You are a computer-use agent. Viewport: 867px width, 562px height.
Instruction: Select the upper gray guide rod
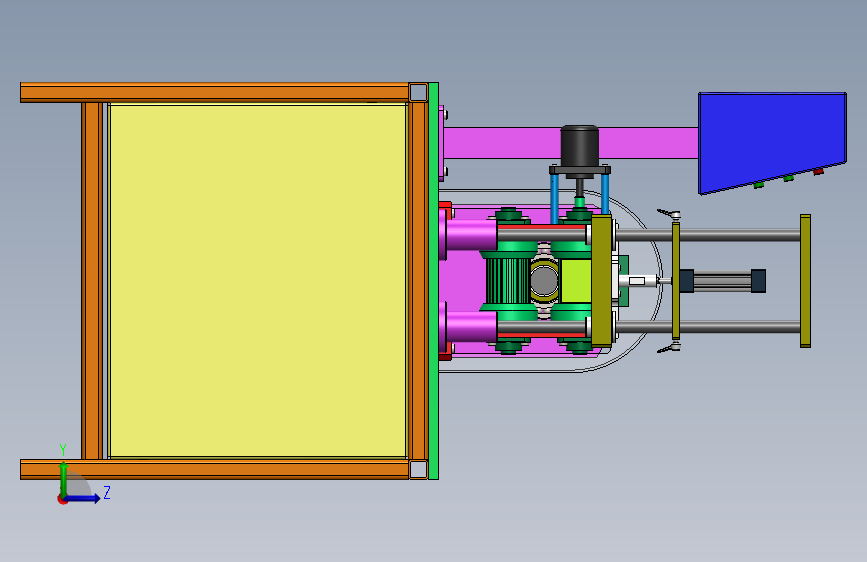tap(708, 236)
